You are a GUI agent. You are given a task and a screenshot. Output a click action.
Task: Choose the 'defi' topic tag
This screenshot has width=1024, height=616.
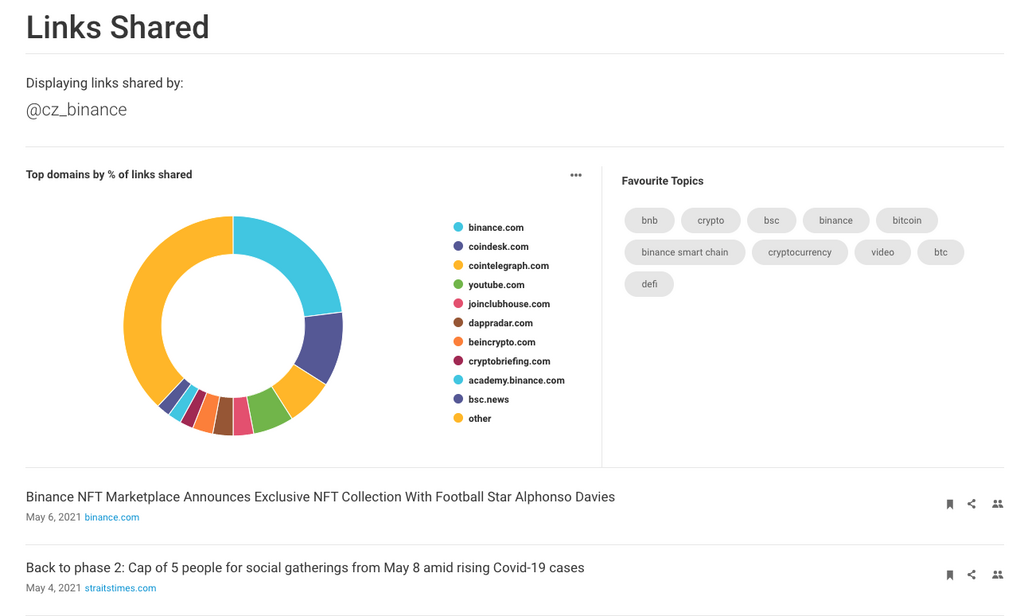[x=650, y=284]
